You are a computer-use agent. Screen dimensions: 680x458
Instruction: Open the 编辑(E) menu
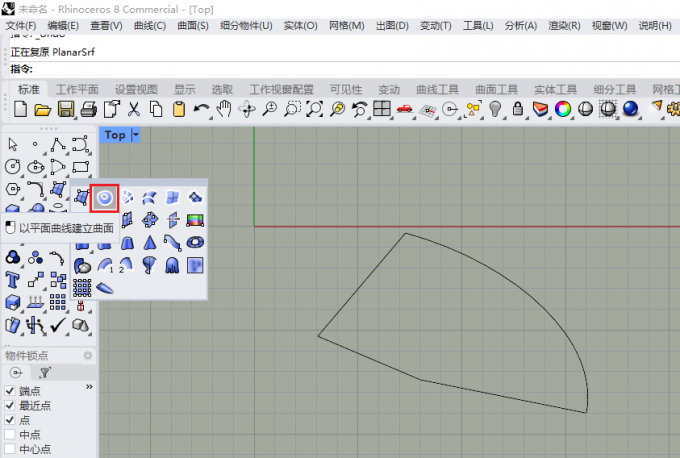click(x=63, y=26)
